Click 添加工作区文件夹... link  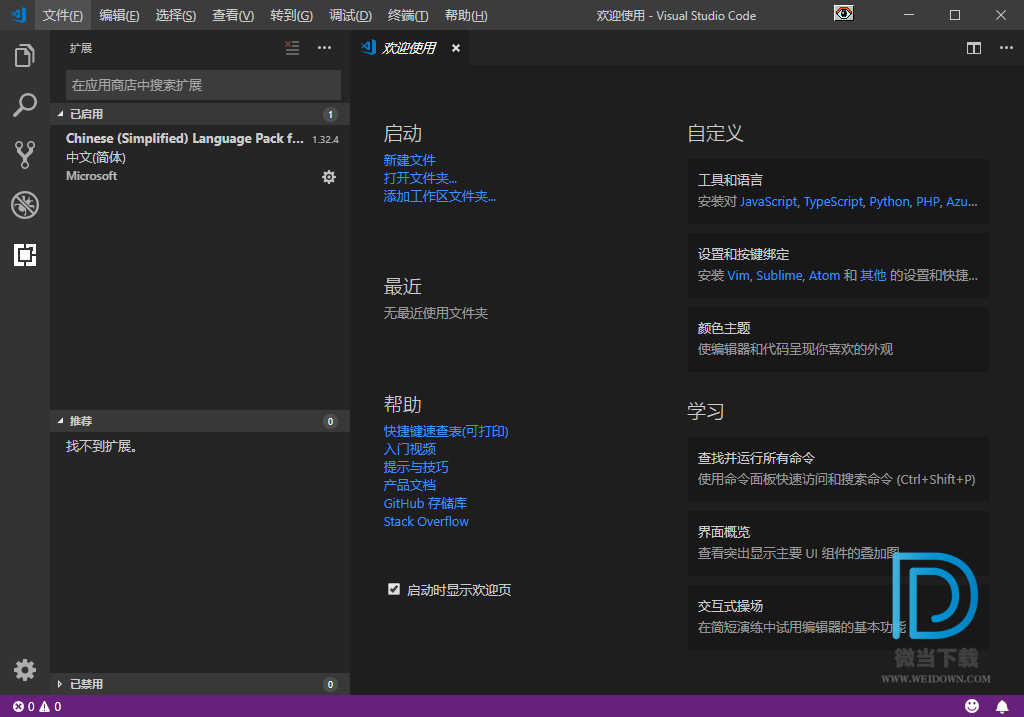coord(440,196)
